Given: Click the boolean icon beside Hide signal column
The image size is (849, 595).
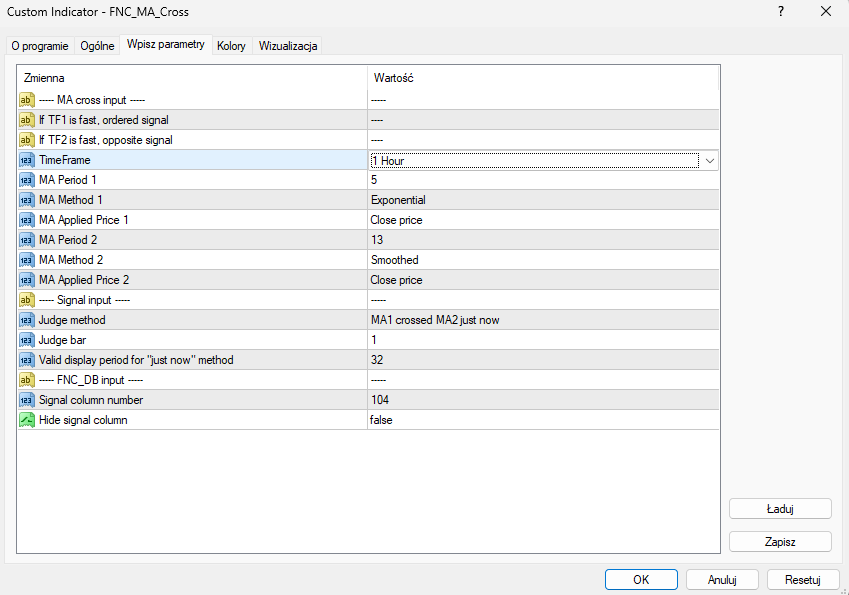Looking at the screenshot, I should (27, 420).
